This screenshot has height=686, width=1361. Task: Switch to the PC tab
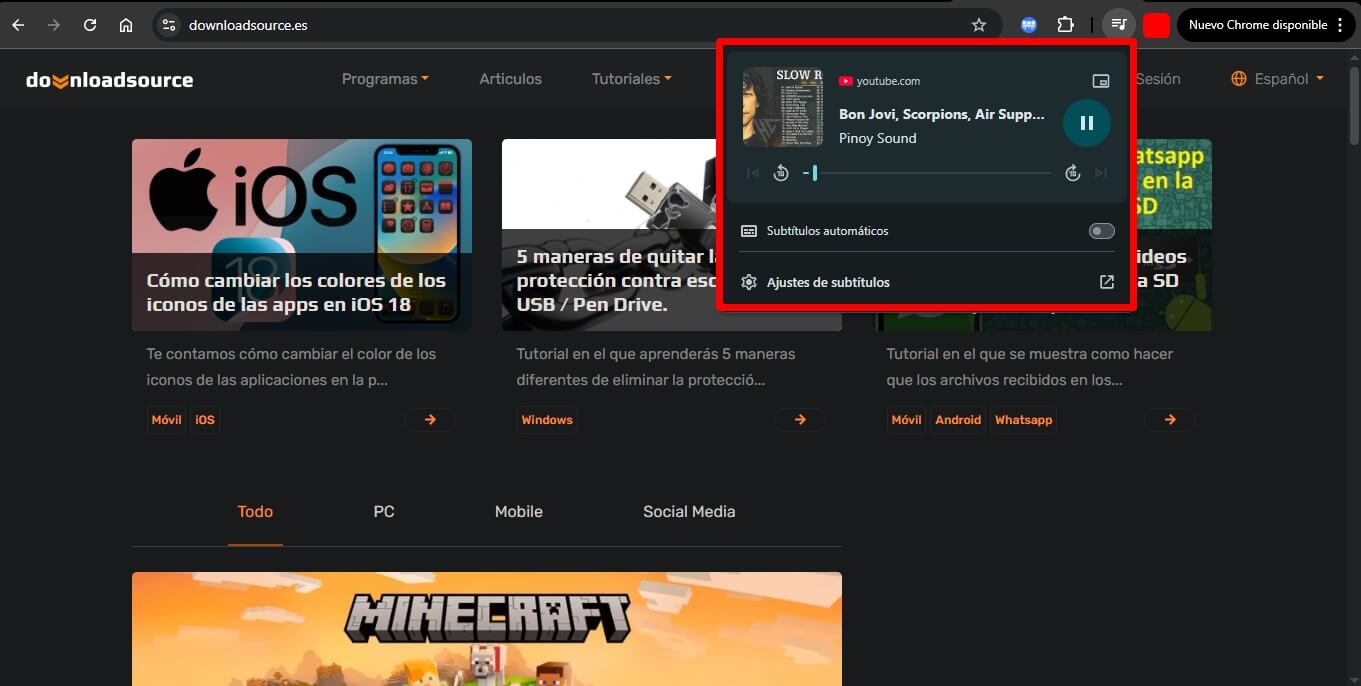pos(384,512)
